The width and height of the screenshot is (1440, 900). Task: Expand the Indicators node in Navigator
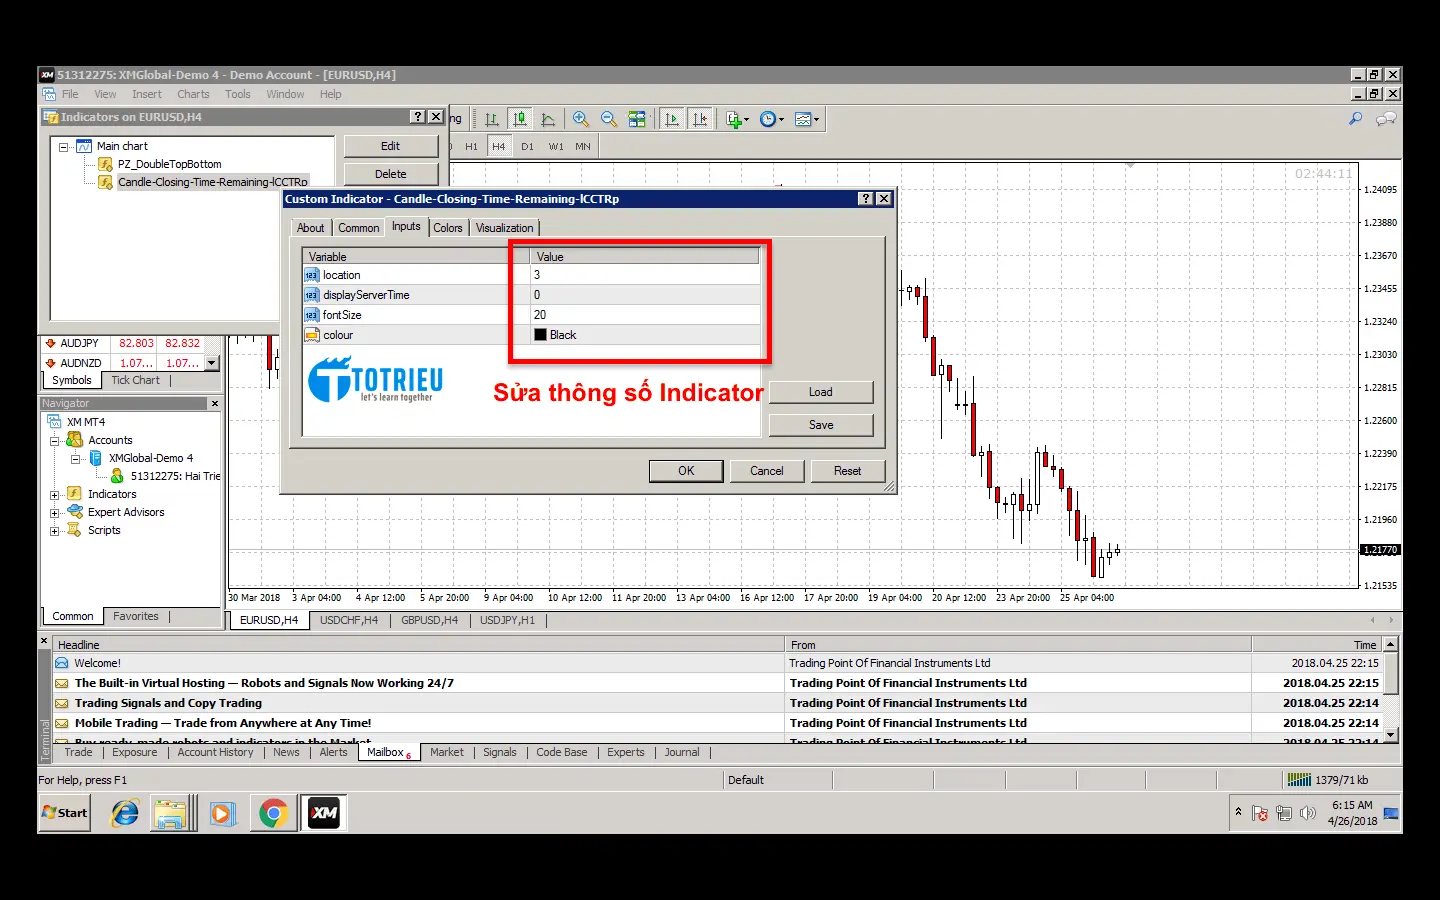coord(55,495)
